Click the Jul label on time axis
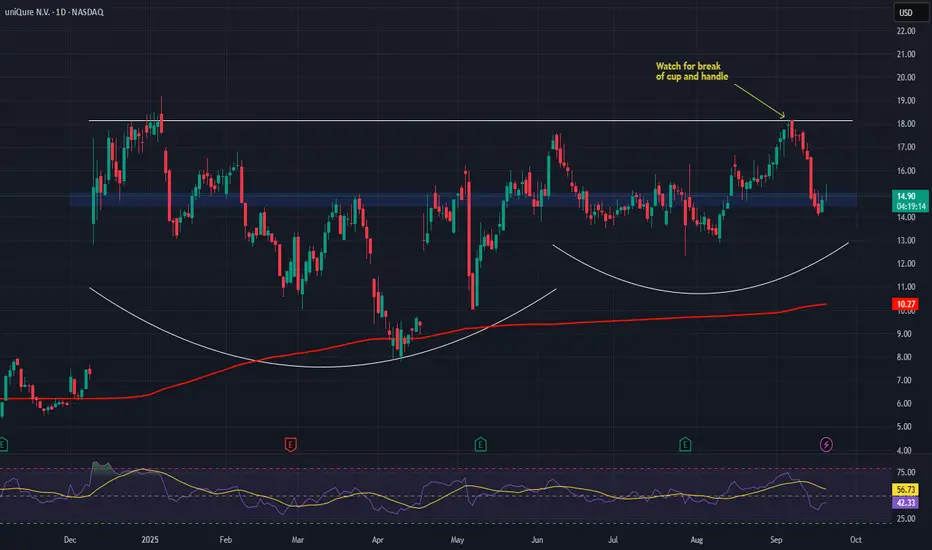This screenshot has width=932, height=550. (x=613, y=540)
